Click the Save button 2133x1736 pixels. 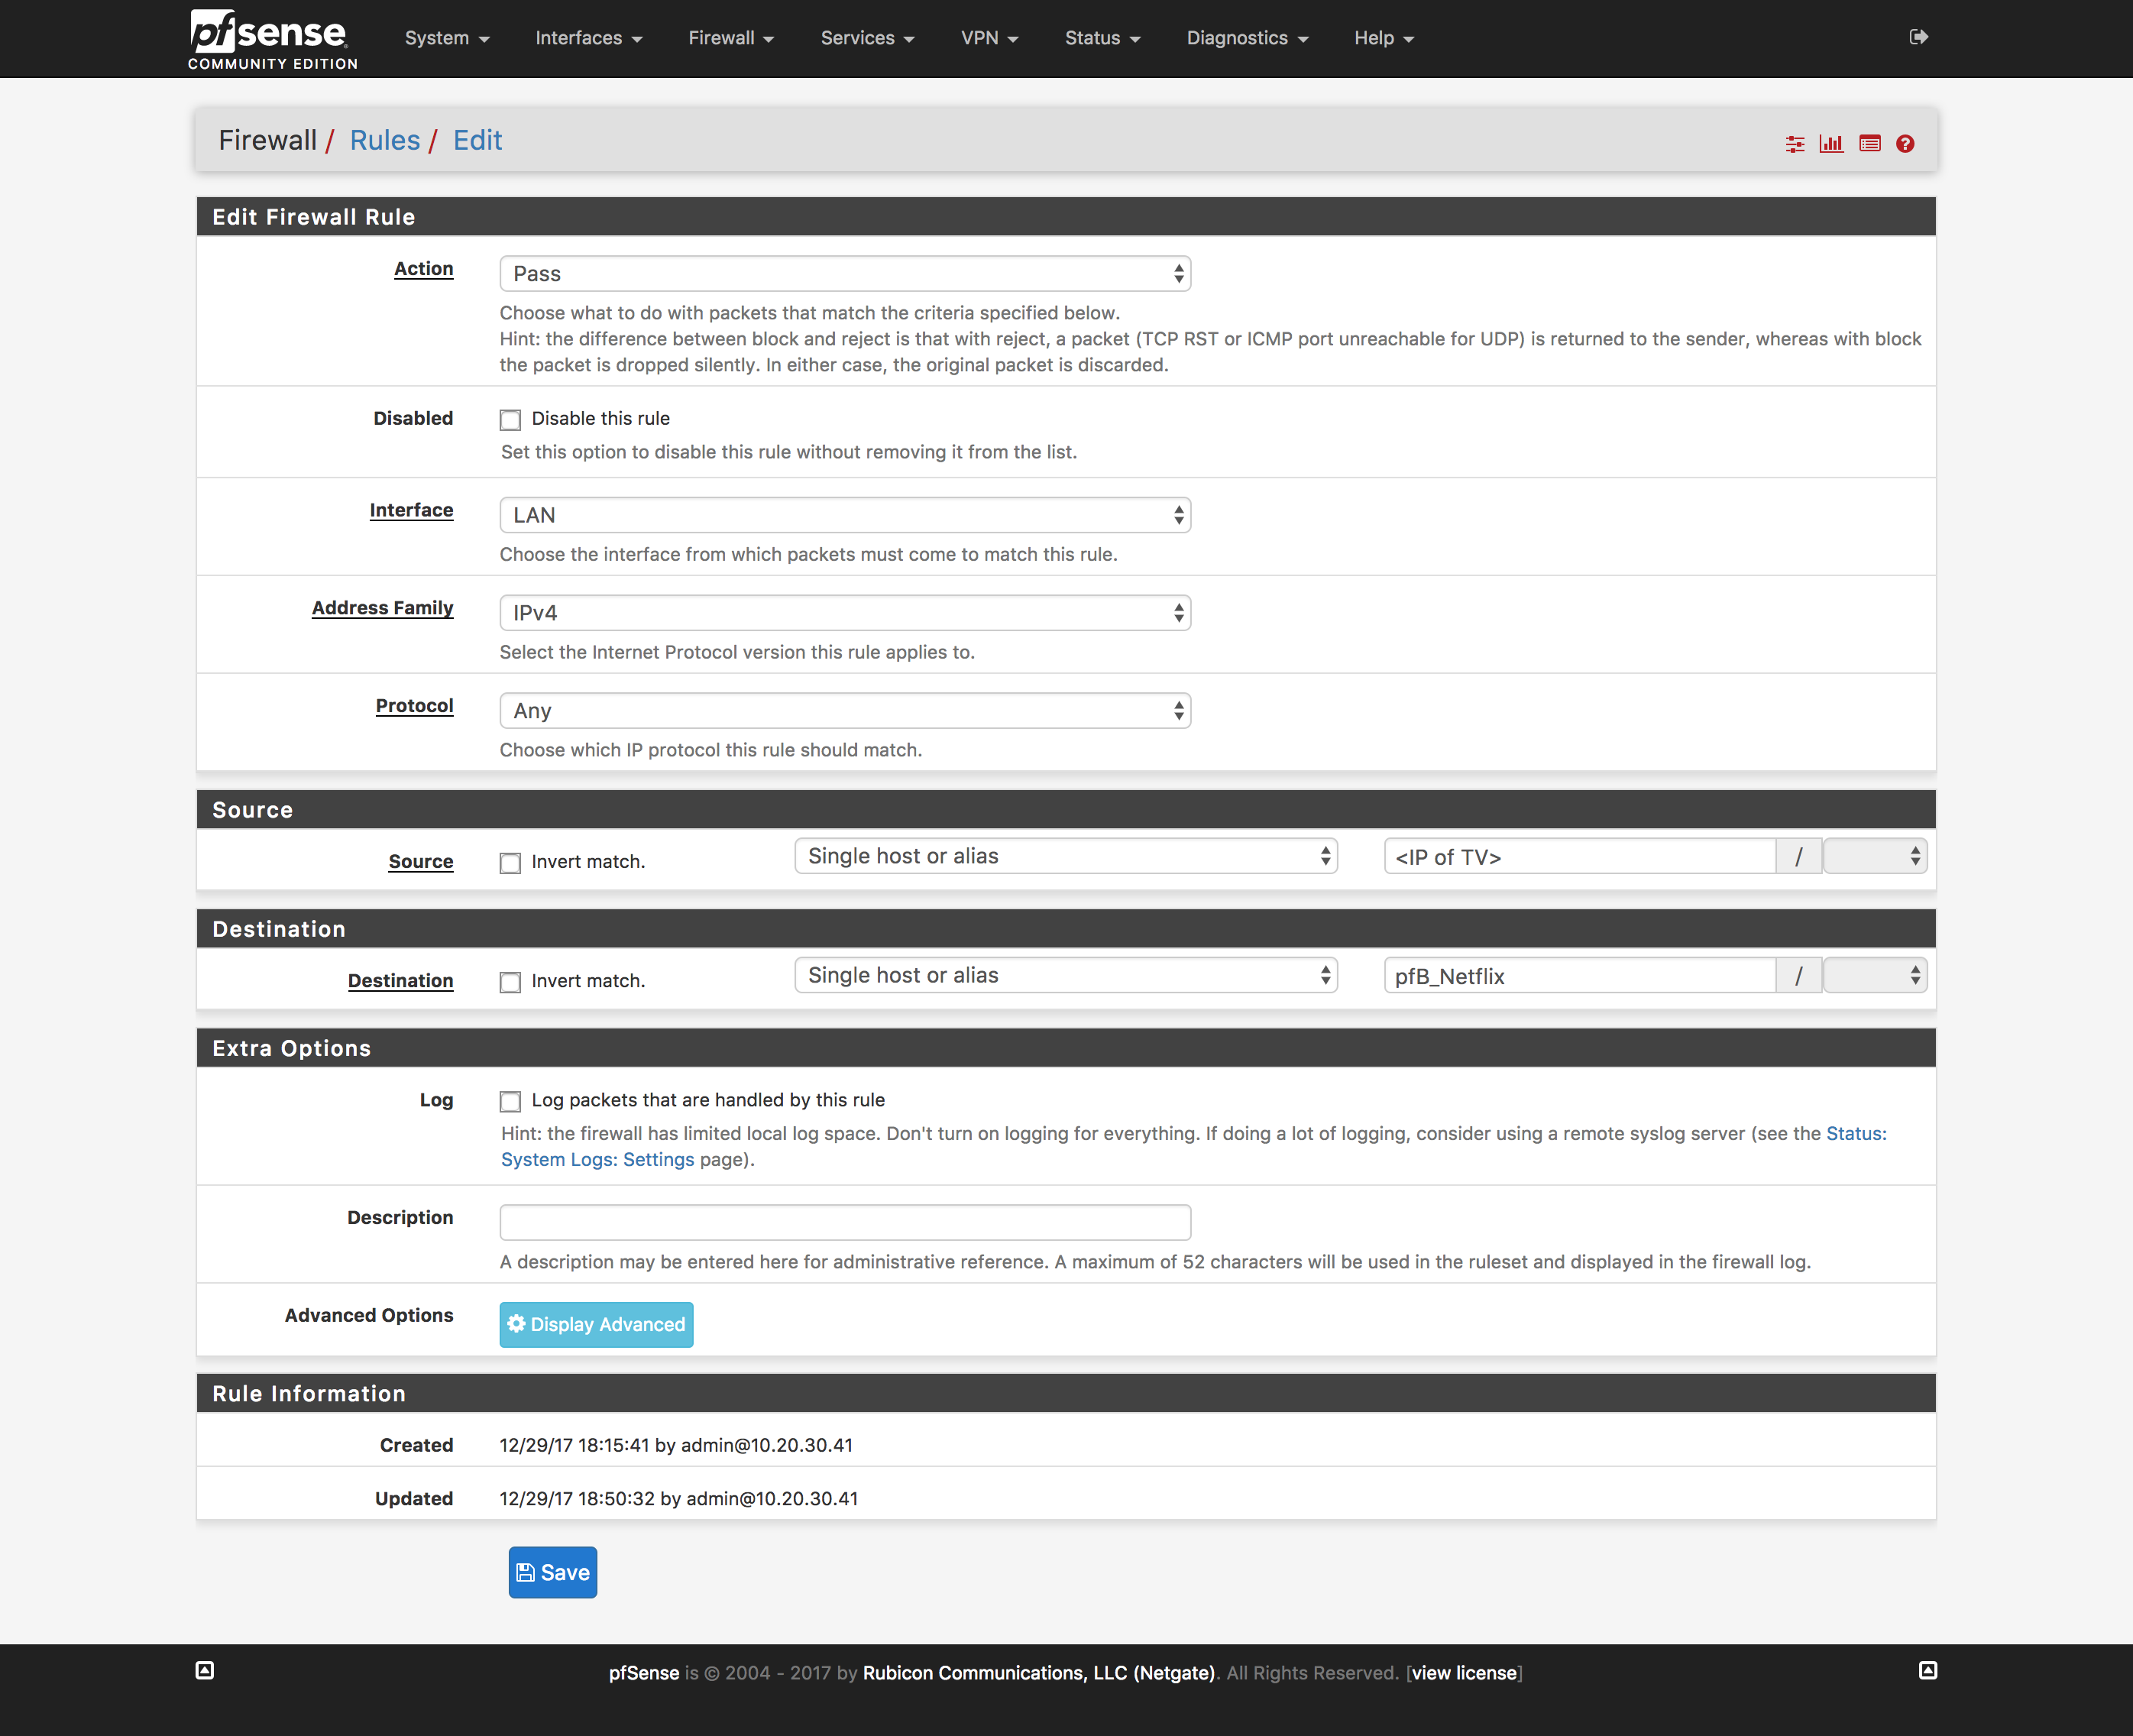552,1572
